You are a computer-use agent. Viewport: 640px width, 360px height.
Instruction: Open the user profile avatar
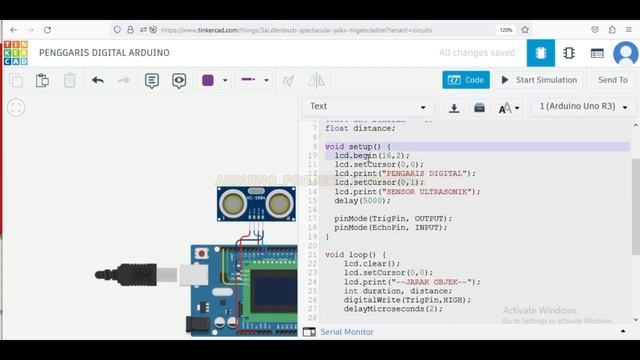[626, 53]
